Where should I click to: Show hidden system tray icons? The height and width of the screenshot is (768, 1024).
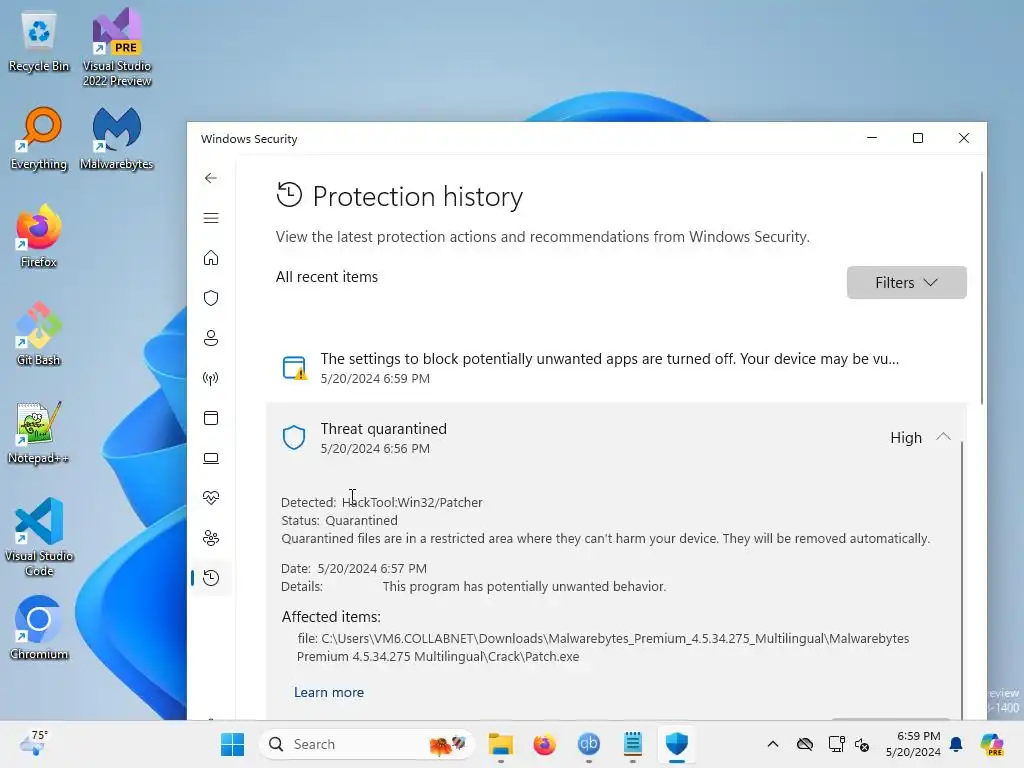[773, 744]
